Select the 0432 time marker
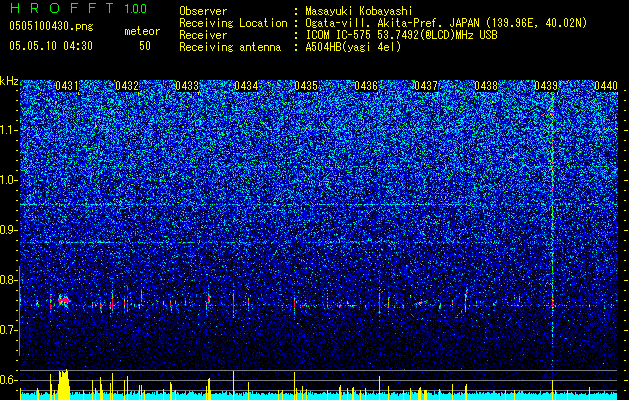The width and height of the screenshot is (629, 400). click(x=127, y=86)
